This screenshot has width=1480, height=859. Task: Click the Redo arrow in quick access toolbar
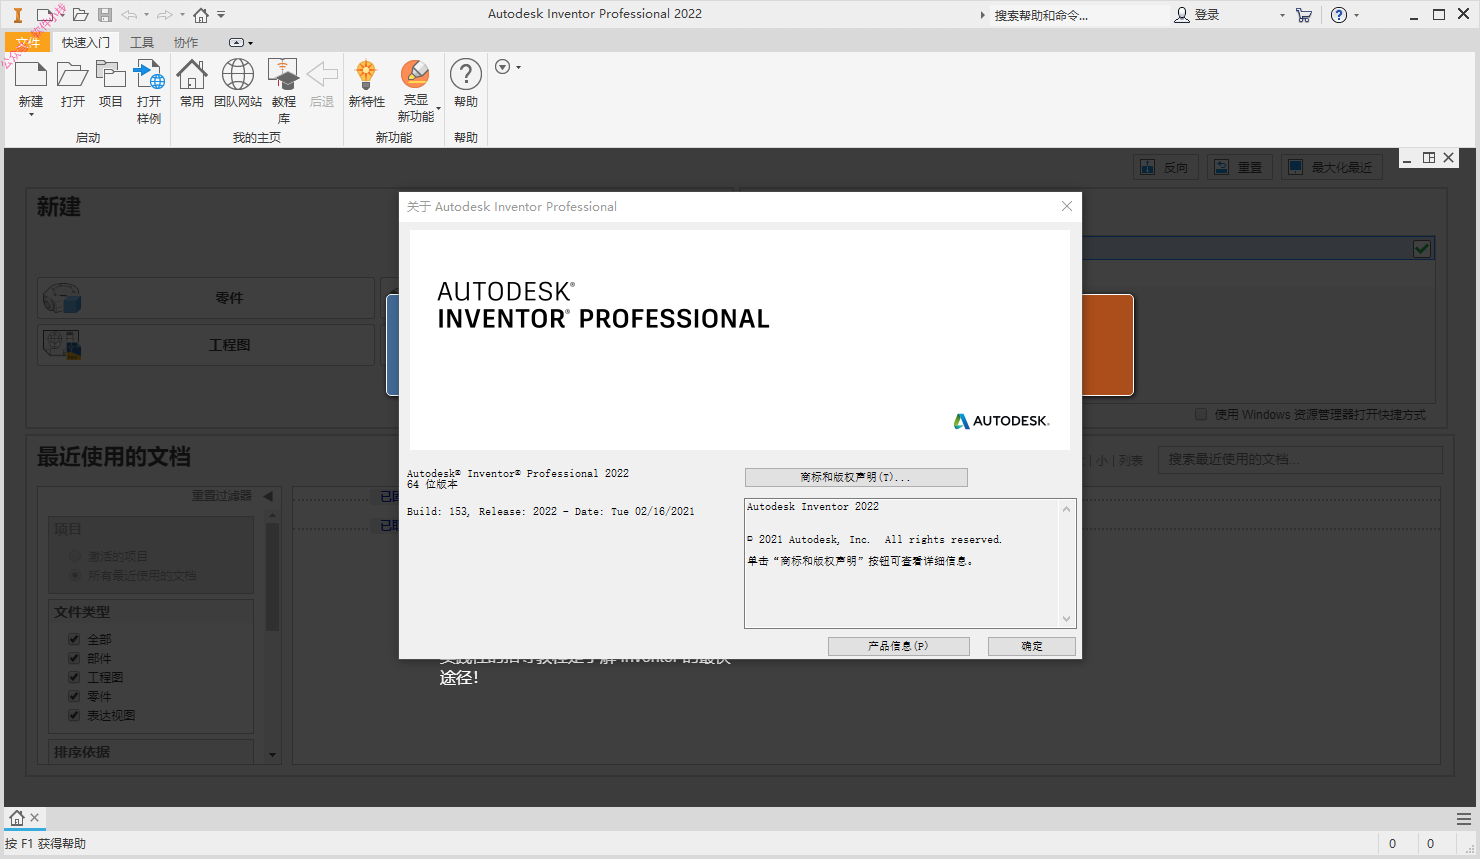pyautogui.click(x=165, y=15)
